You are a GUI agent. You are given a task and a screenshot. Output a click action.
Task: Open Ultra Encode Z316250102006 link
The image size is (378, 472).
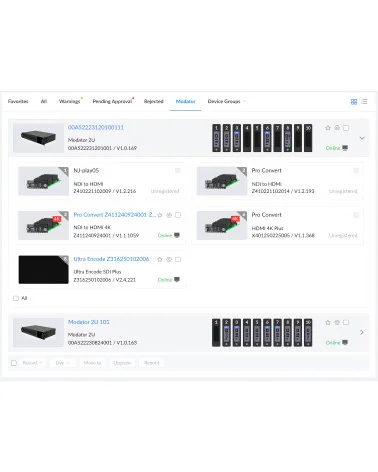tap(111, 259)
